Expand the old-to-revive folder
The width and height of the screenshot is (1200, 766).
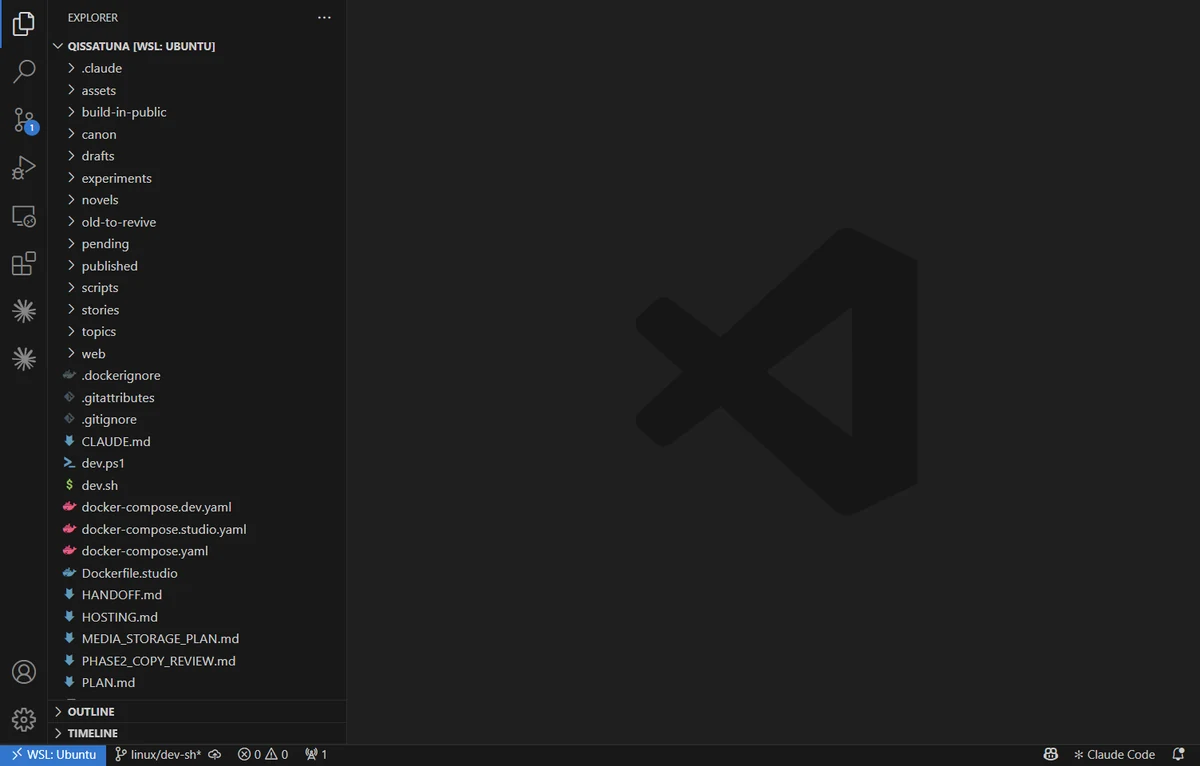[197, 222]
